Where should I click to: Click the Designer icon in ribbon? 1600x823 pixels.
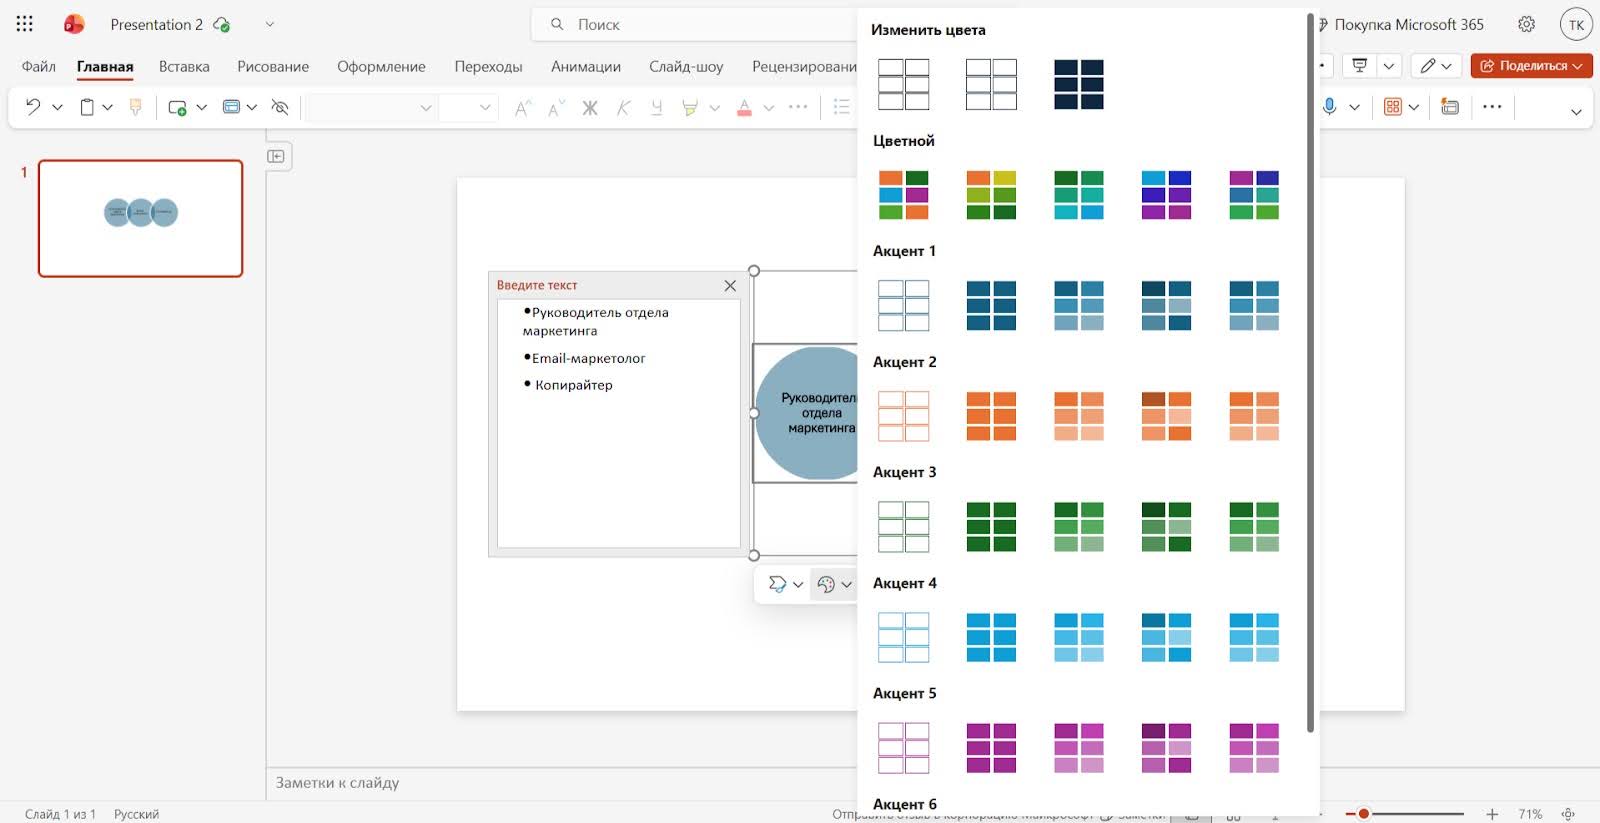(1450, 107)
